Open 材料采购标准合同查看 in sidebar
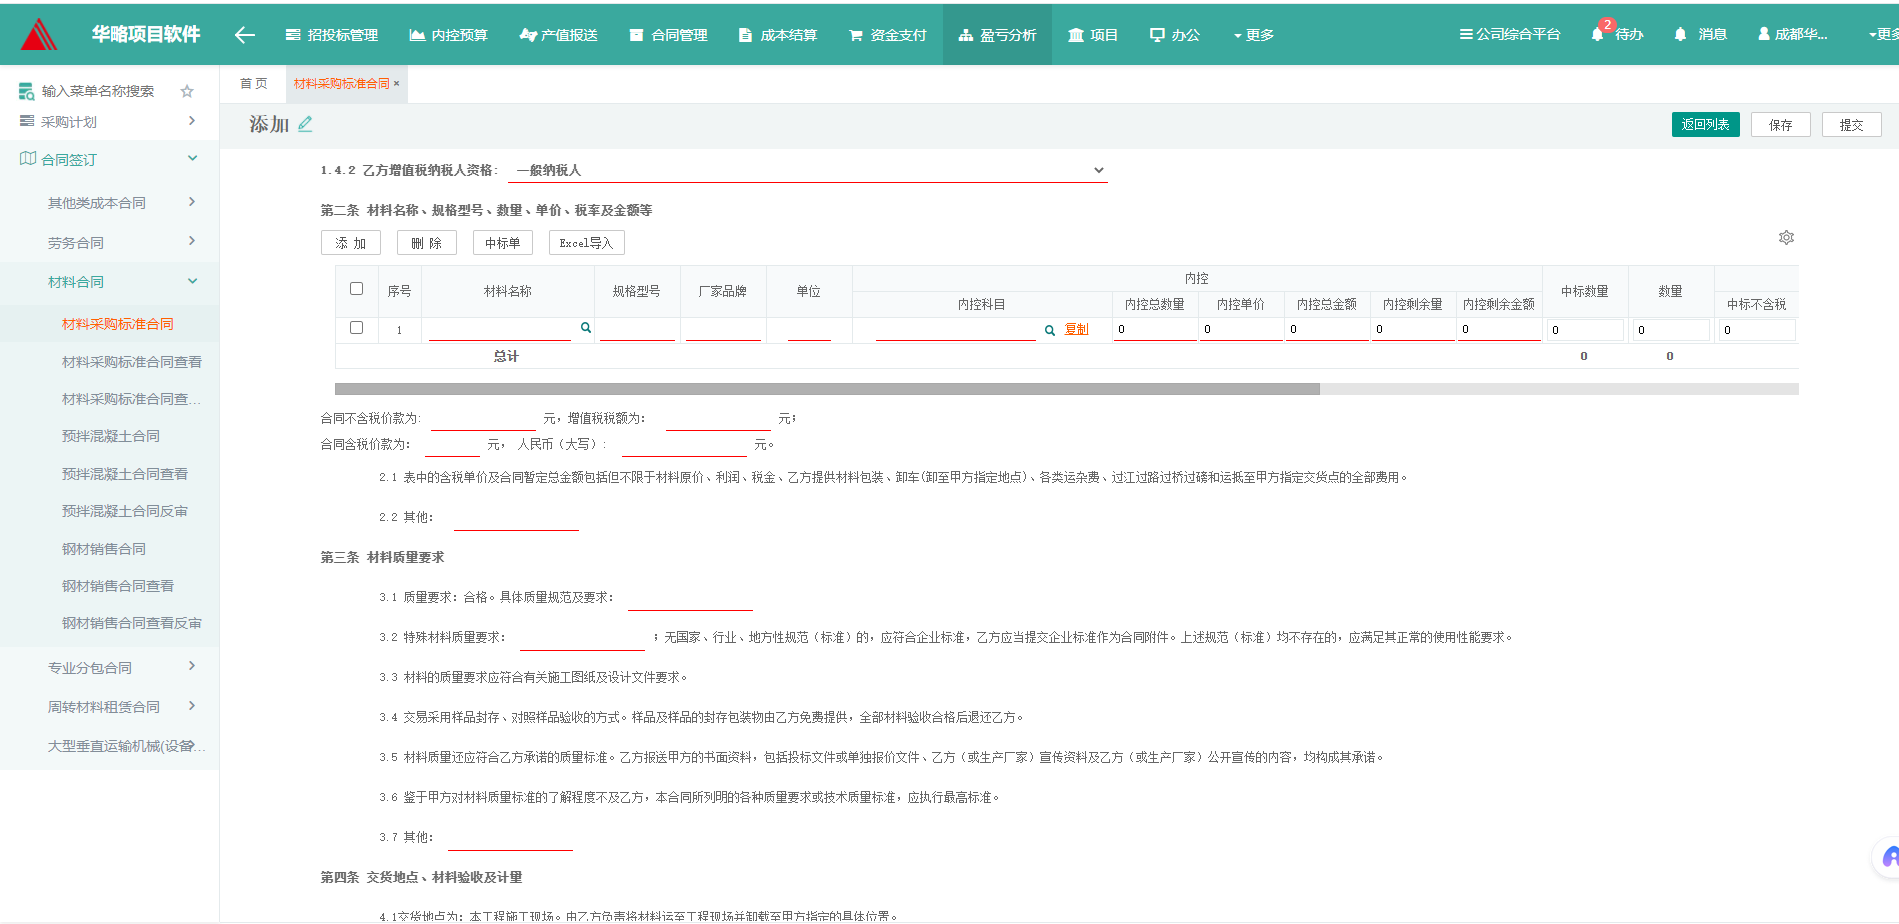Viewport: 1899px width, 924px height. tap(131, 361)
